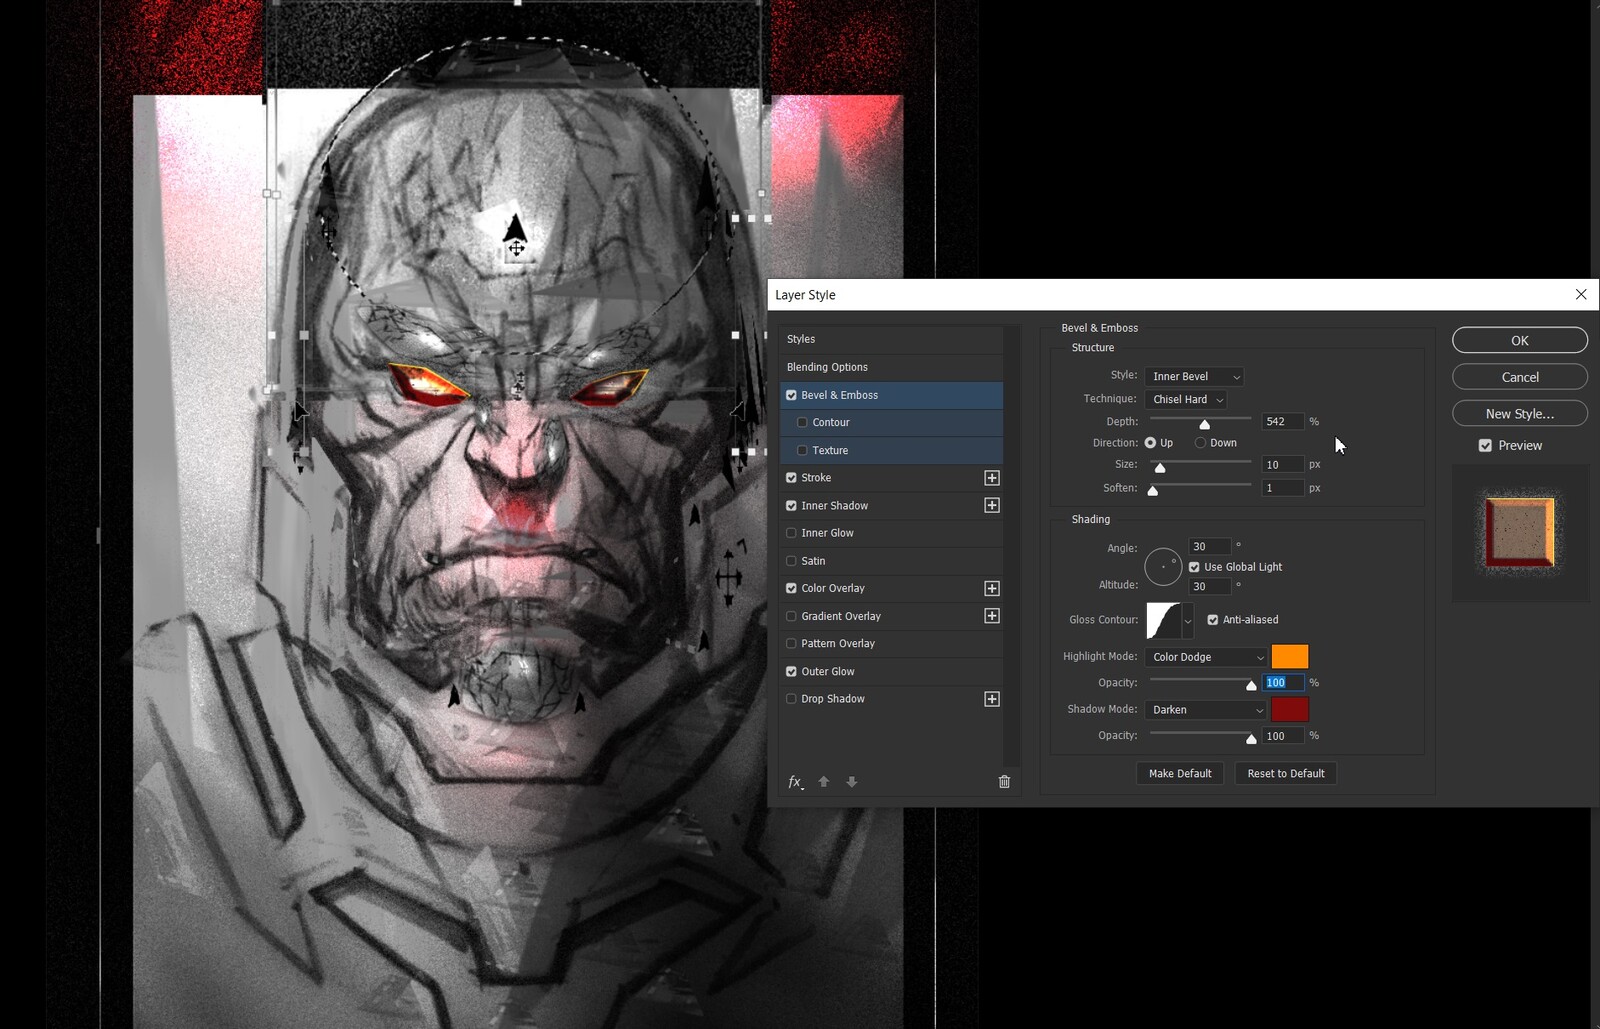Click the Make Default button
The image size is (1600, 1029).
coord(1180,773)
